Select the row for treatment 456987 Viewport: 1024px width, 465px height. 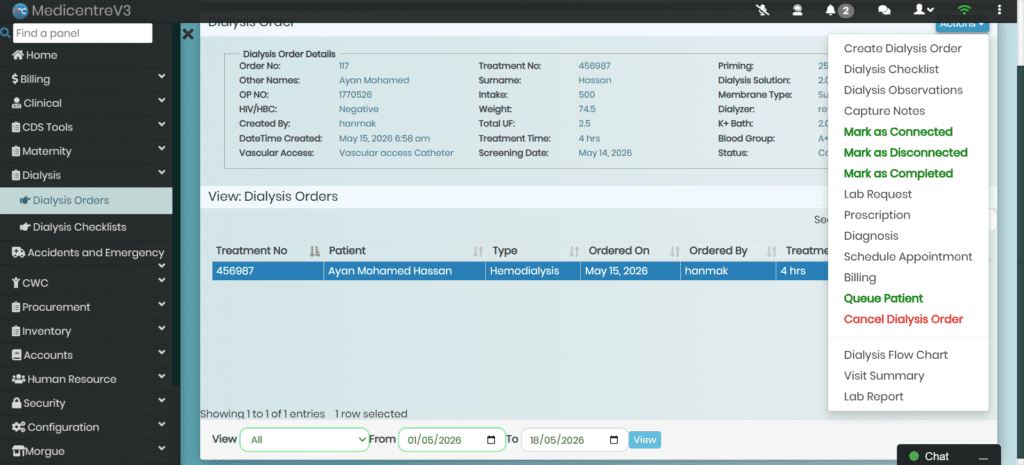(520, 271)
